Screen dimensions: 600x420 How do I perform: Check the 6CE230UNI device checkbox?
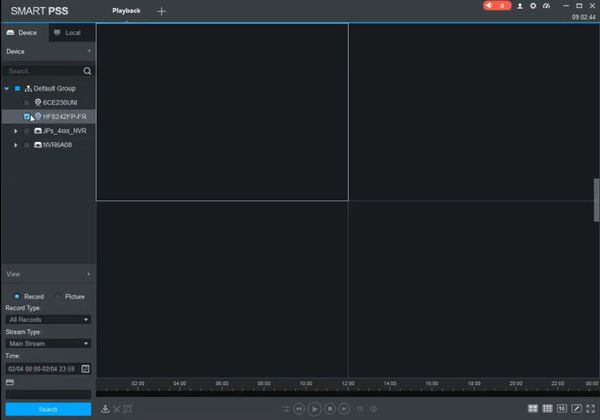[x=26, y=103]
